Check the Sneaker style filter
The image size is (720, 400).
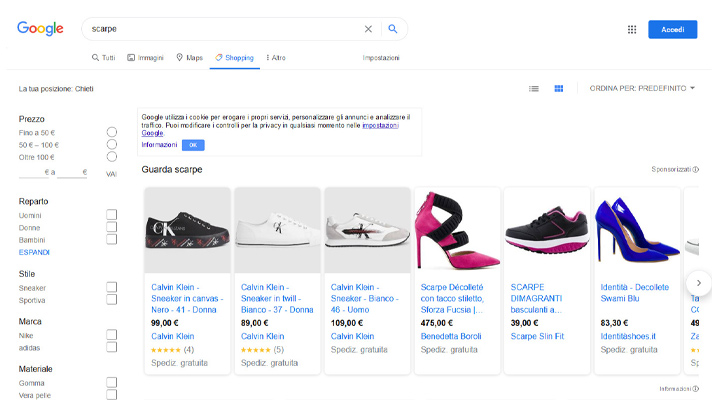pyautogui.click(x=112, y=287)
